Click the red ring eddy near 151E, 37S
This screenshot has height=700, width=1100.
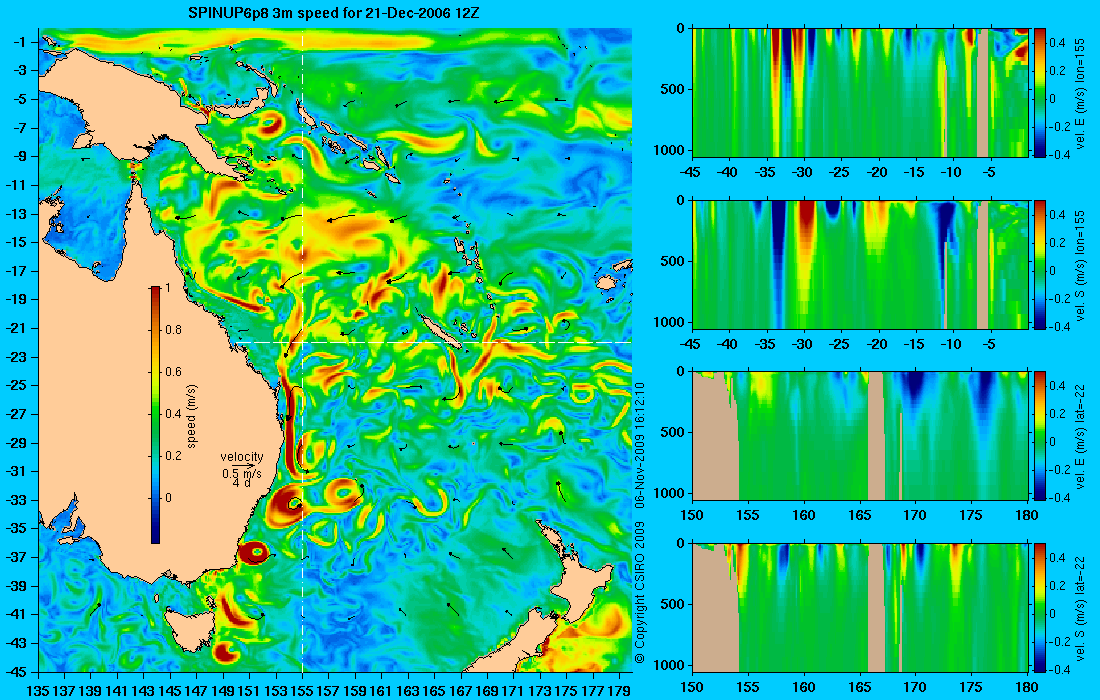(253, 553)
